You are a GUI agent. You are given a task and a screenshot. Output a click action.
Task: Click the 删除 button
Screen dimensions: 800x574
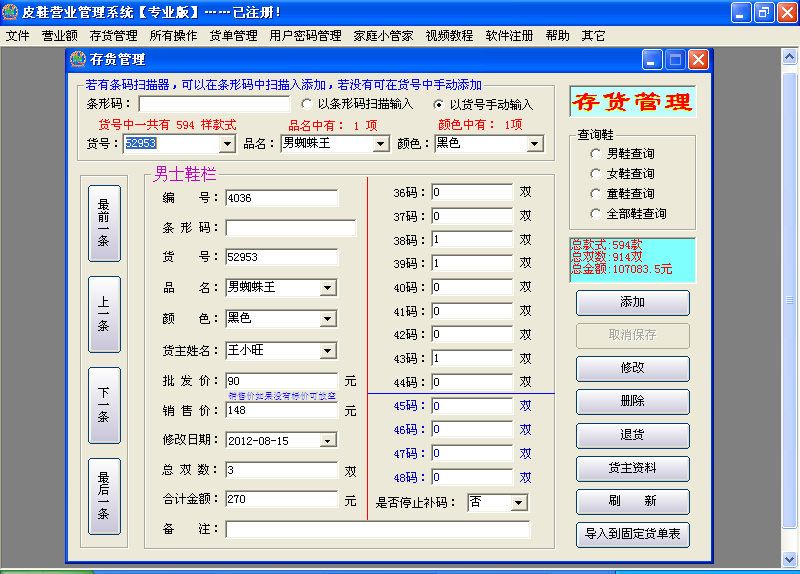click(632, 402)
